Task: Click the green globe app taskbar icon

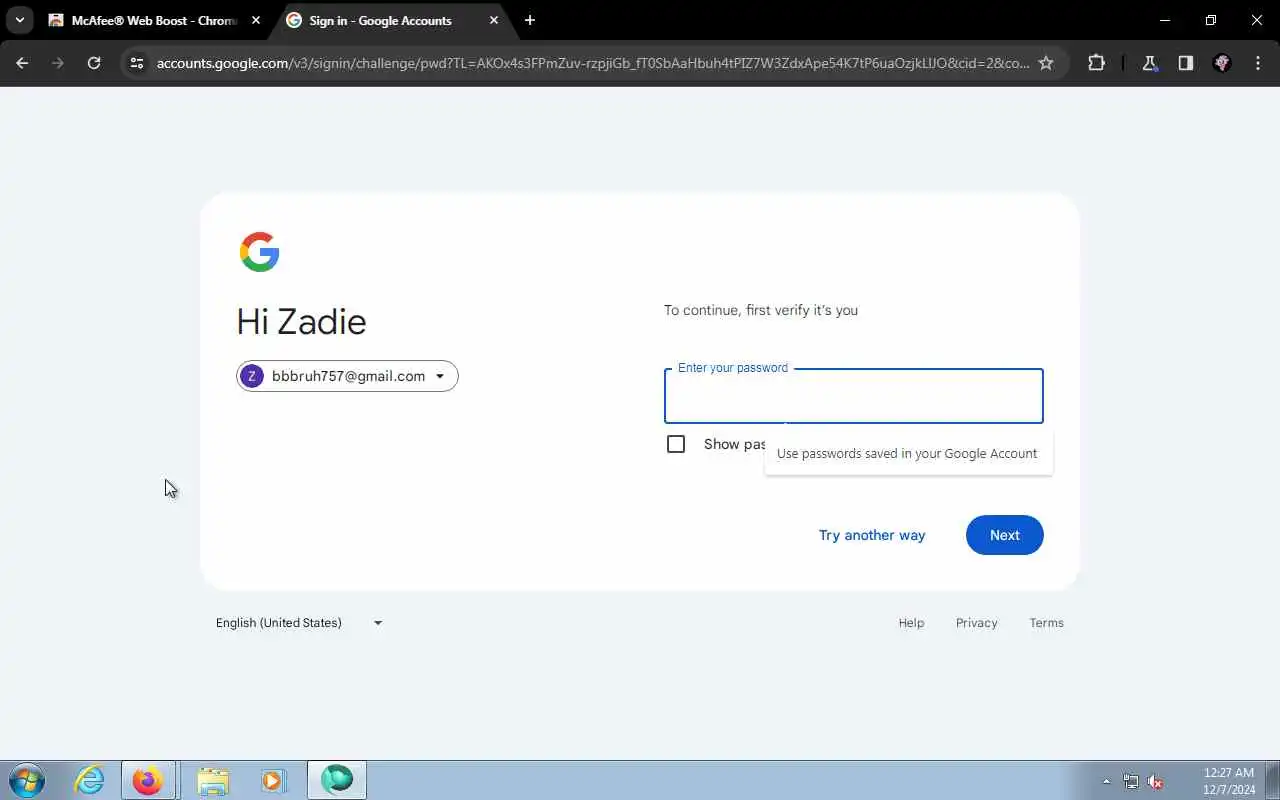Action: tap(337, 780)
